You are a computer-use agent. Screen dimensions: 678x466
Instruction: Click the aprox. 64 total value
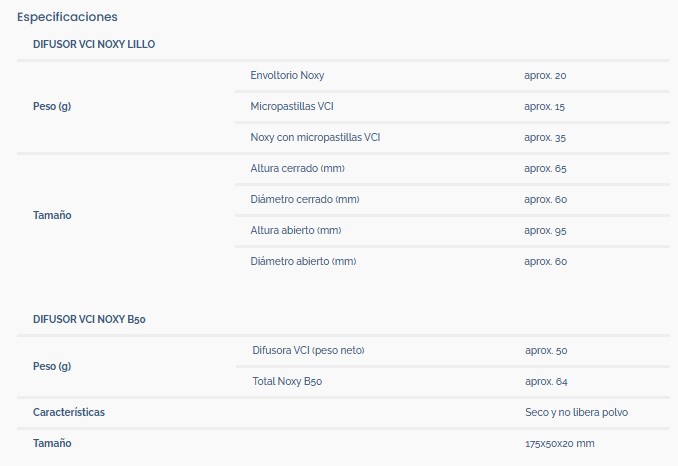546,381
